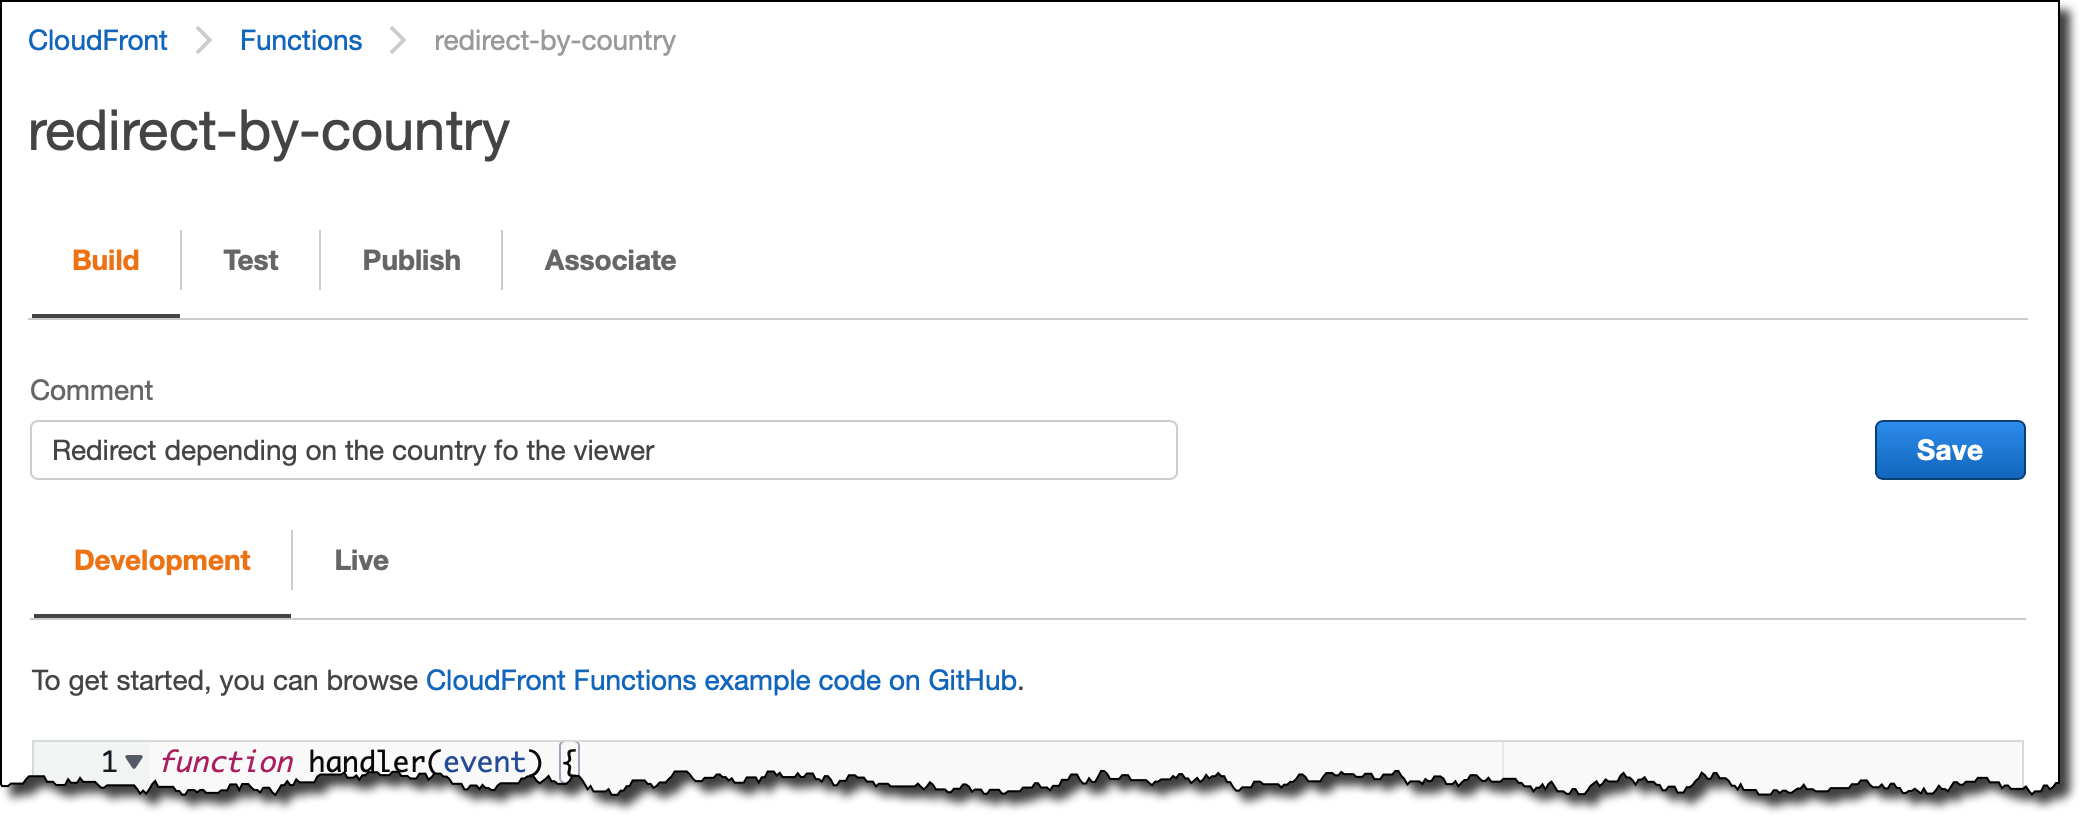This screenshot has height=816, width=2080.
Task: Save the function with the Save button
Action: [x=1950, y=450]
